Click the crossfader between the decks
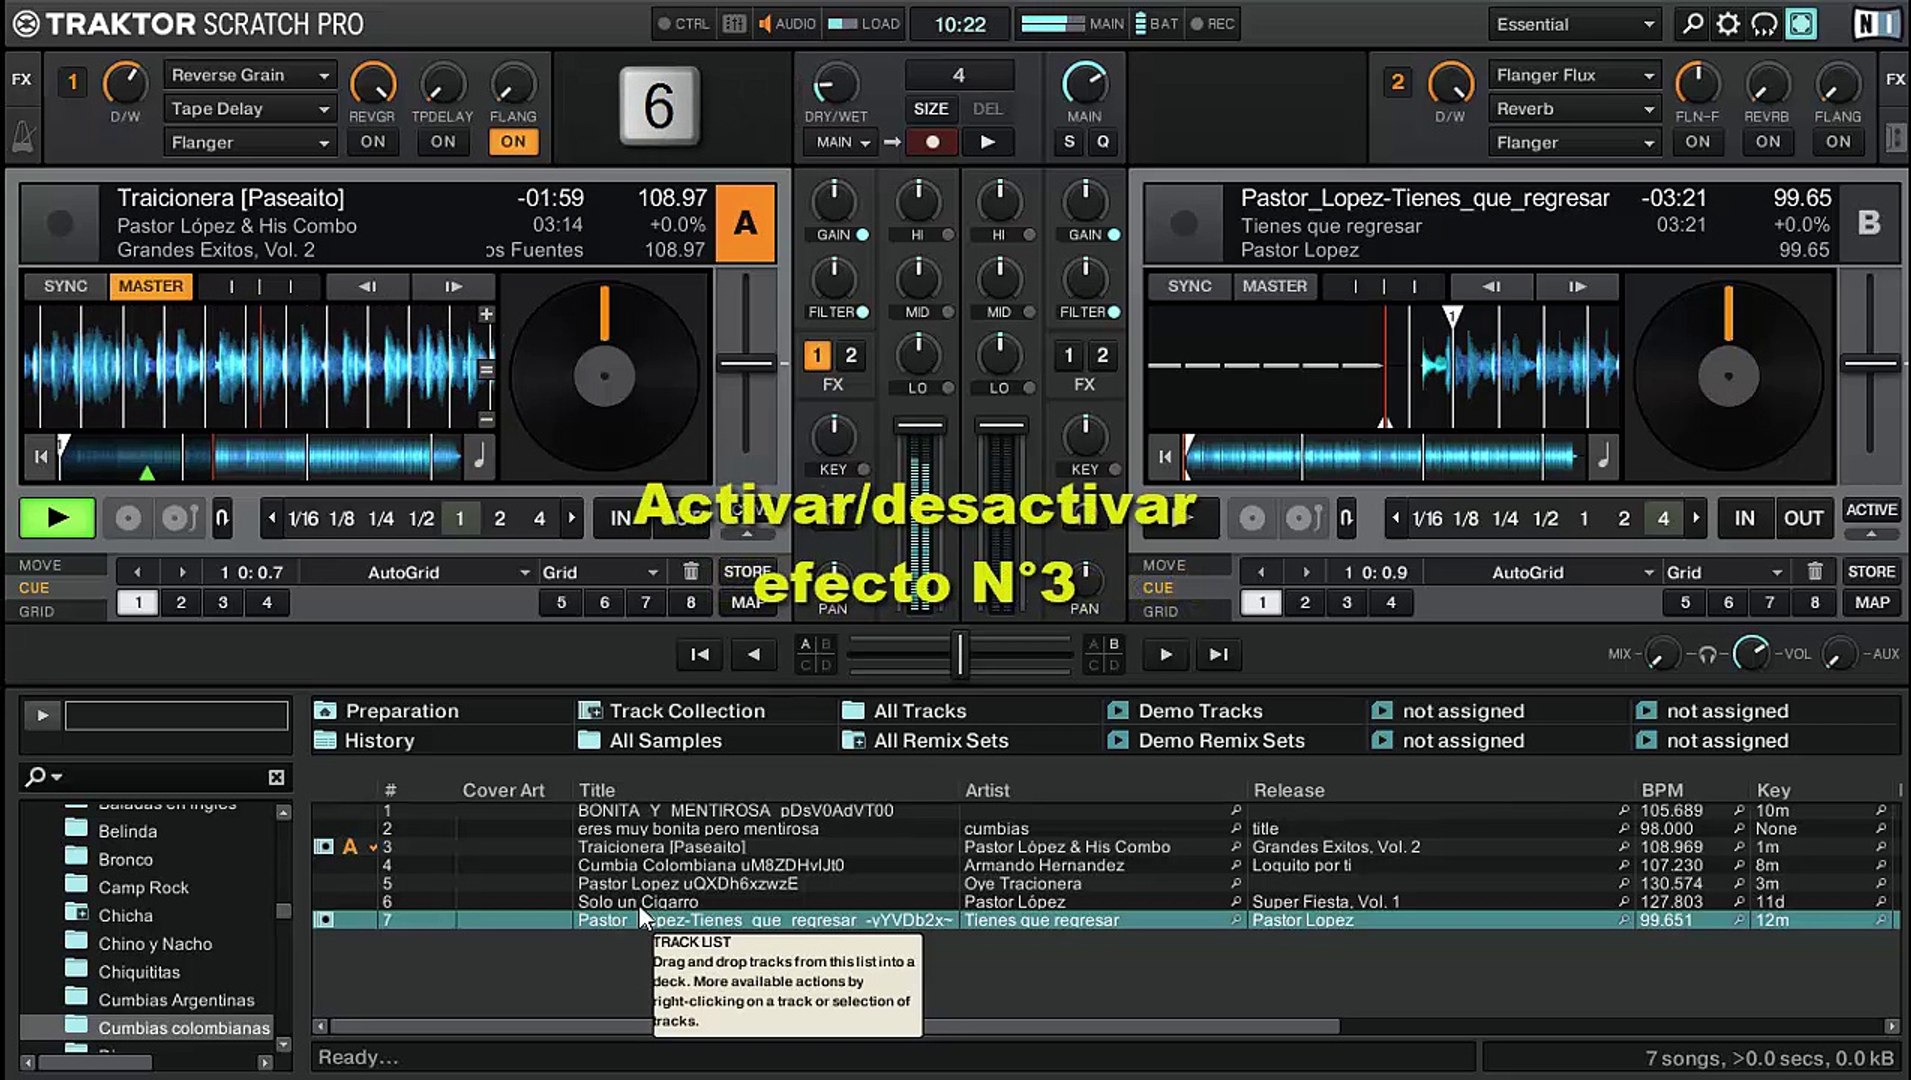This screenshot has height=1080, width=1911. pyautogui.click(x=959, y=654)
